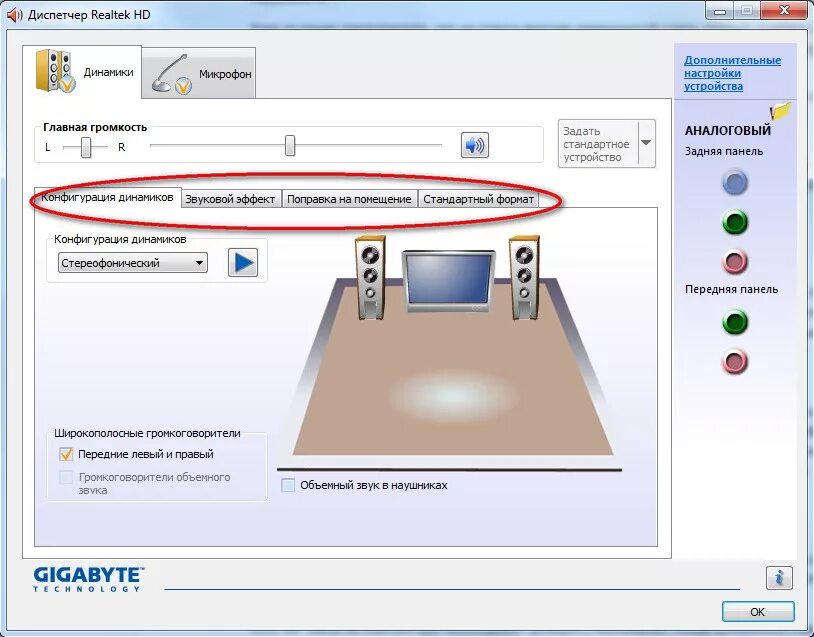The image size is (814, 637).
Task: Click the monitor image between the speakers
Action: [449, 281]
